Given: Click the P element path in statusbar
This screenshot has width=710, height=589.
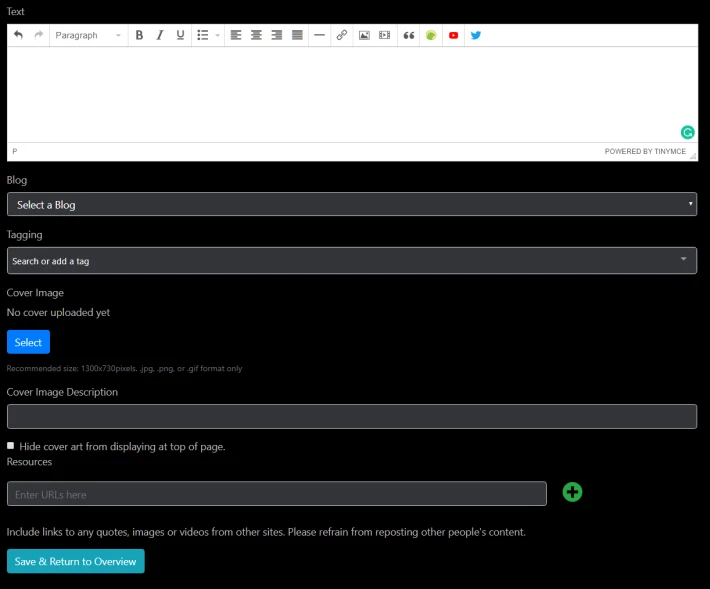Looking at the screenshot, I should [14, 151].
